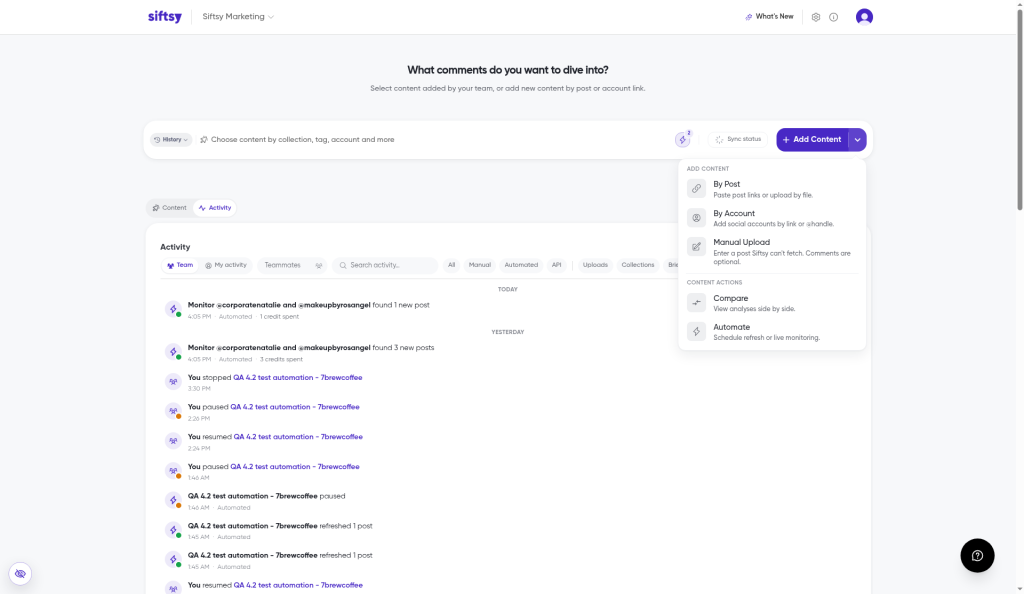Click the By Post link icon
Image resolution: width=1024 pixels, height=594 pixels.
696,189
